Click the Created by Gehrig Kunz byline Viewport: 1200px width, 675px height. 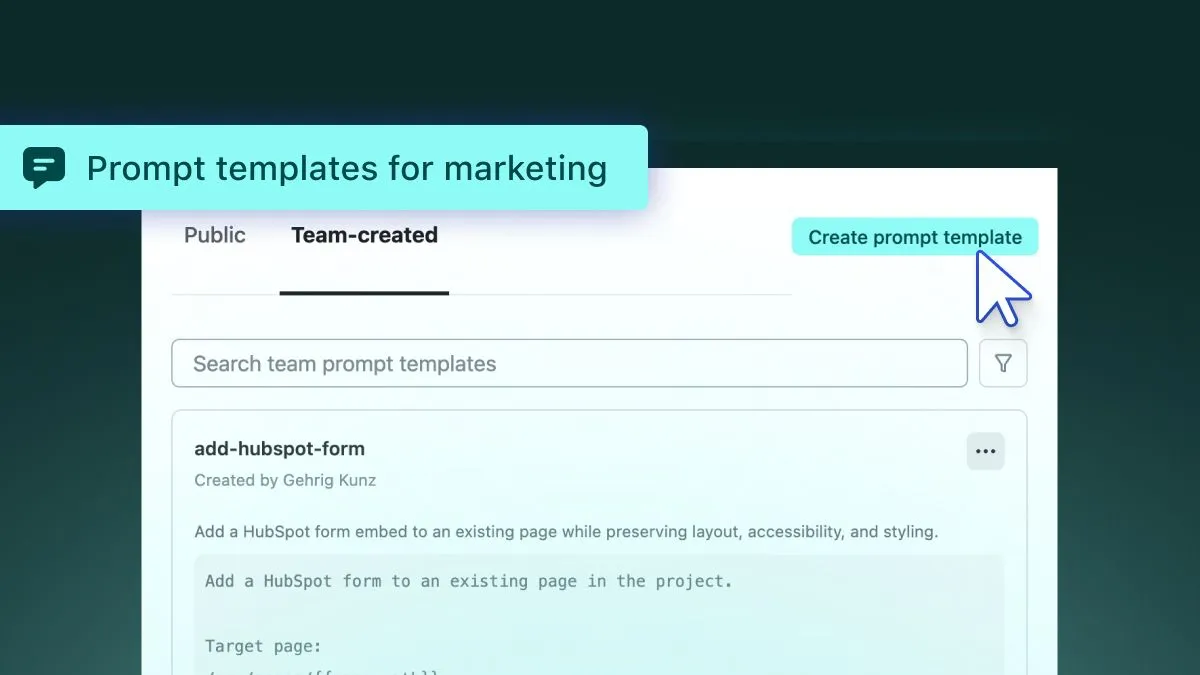[x=285, y=480]
